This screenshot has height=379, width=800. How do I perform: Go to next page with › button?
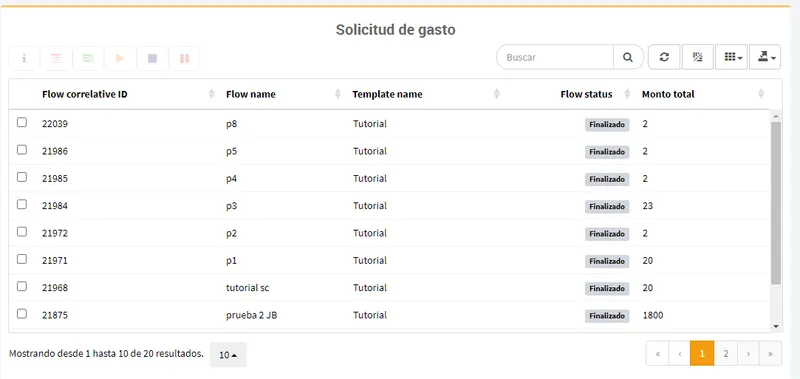tap(748, 353)
